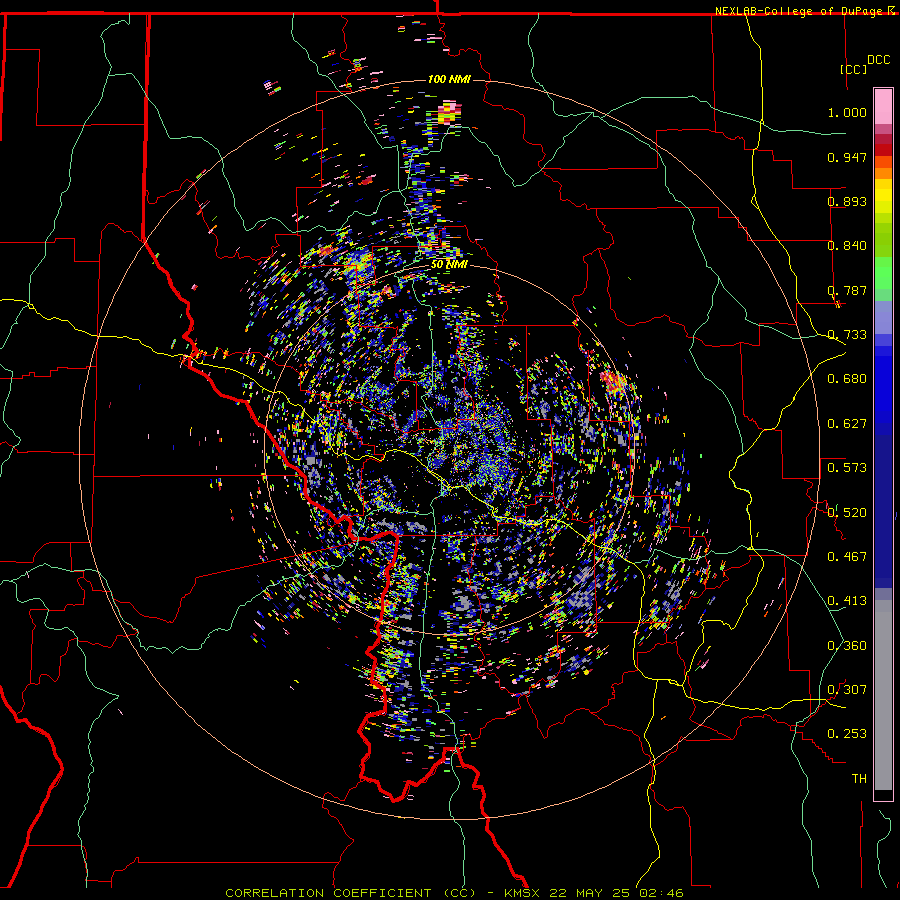Select the 0.893 scale value
The width and height of the screenshot is (900, 900).
[847, 201]
